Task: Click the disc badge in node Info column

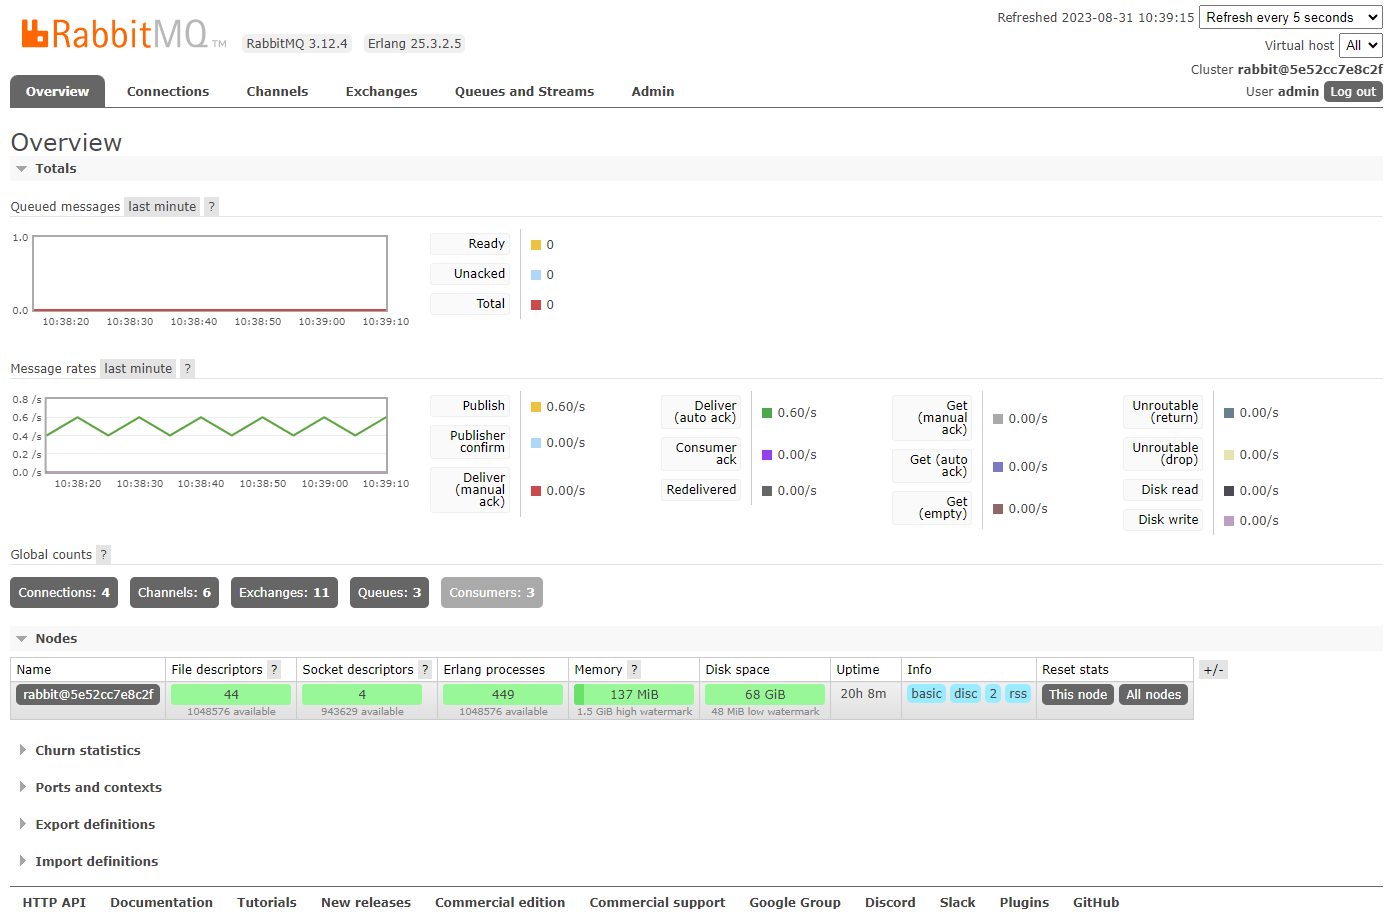Action: (x=965, y=693)
